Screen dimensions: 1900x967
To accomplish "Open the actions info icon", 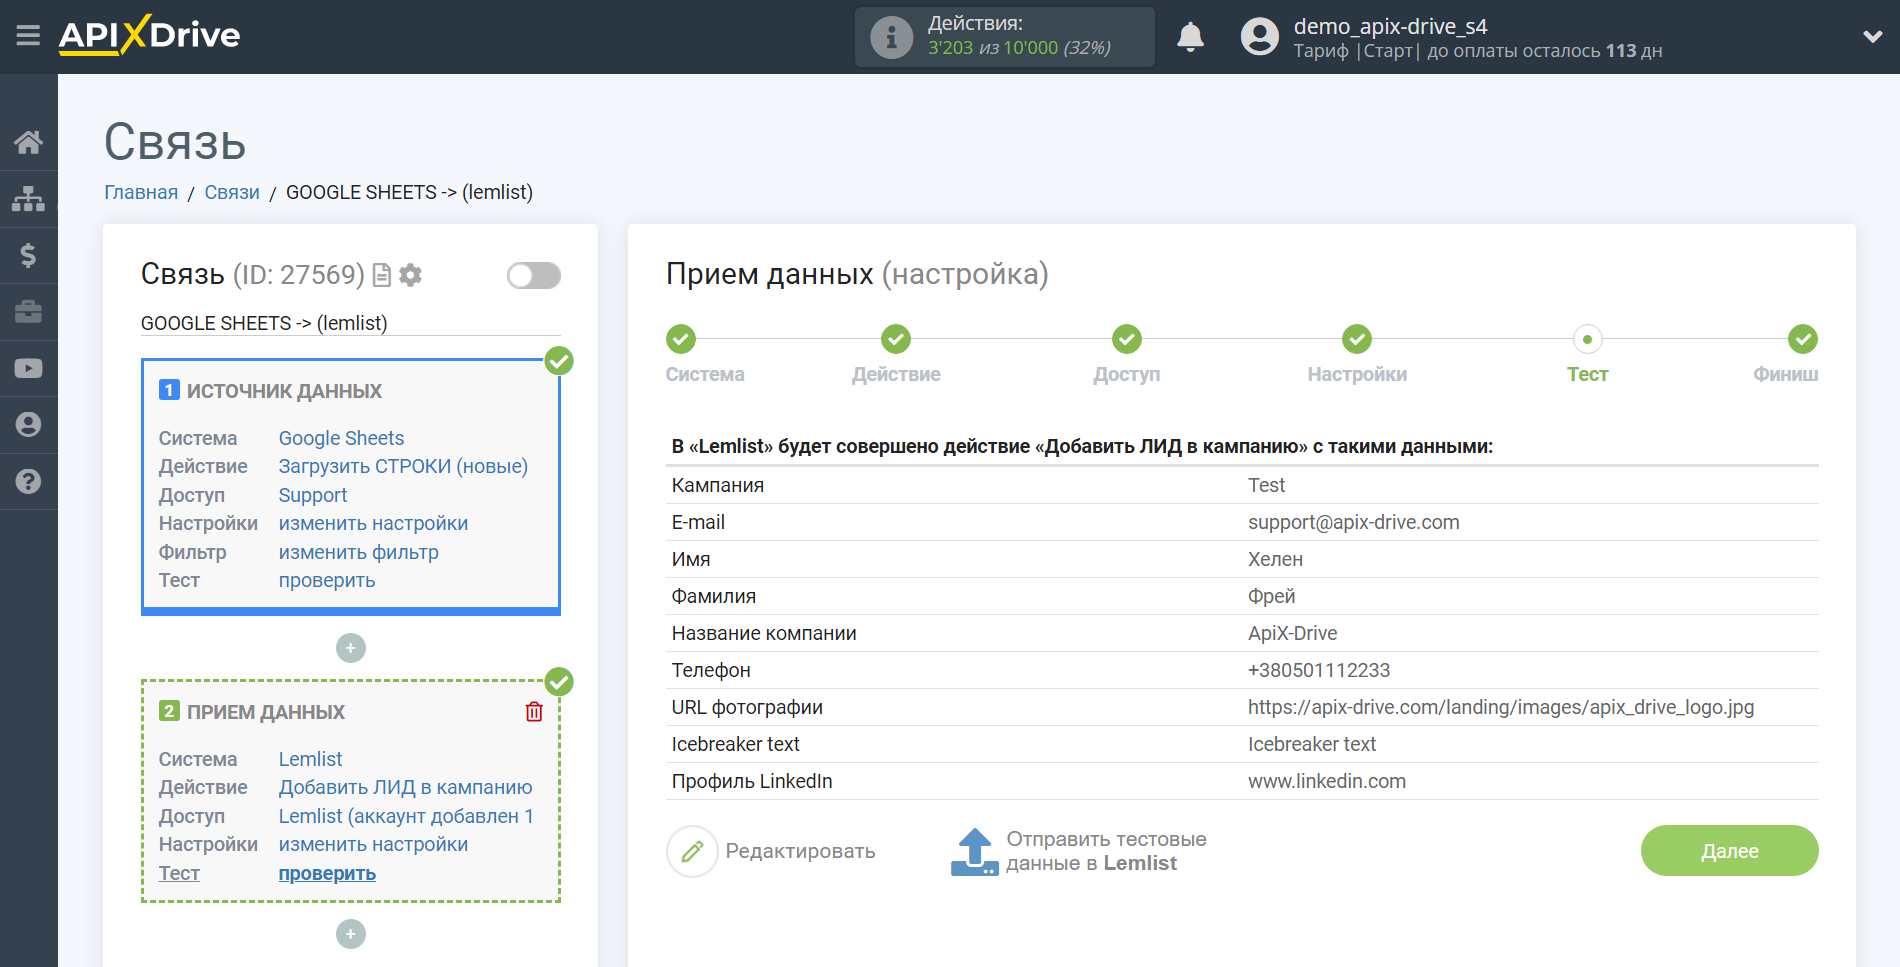I will tap(891, 38).
